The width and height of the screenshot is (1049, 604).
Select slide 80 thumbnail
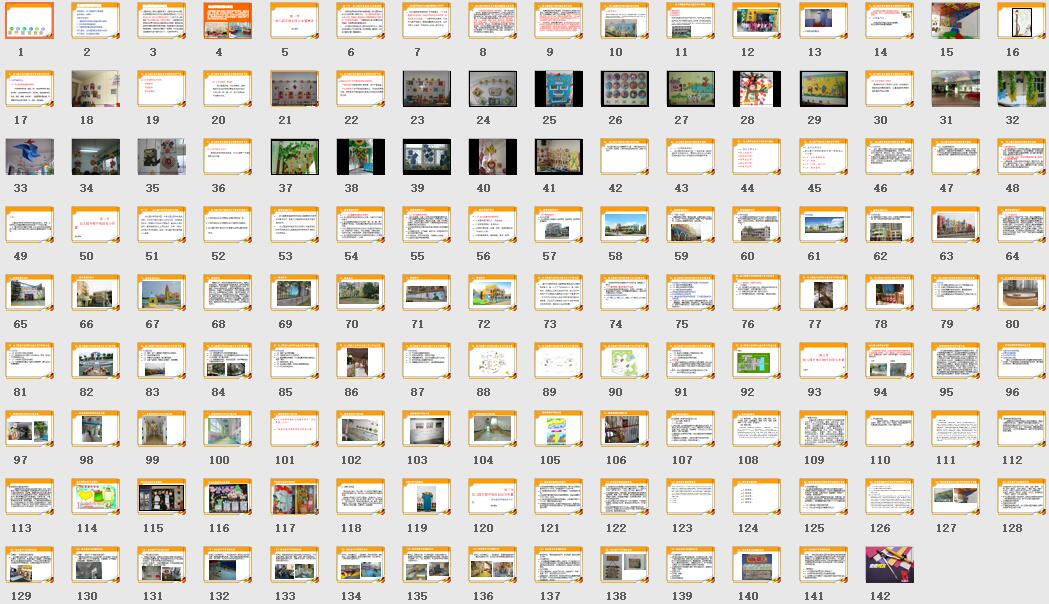point(1022,293)
